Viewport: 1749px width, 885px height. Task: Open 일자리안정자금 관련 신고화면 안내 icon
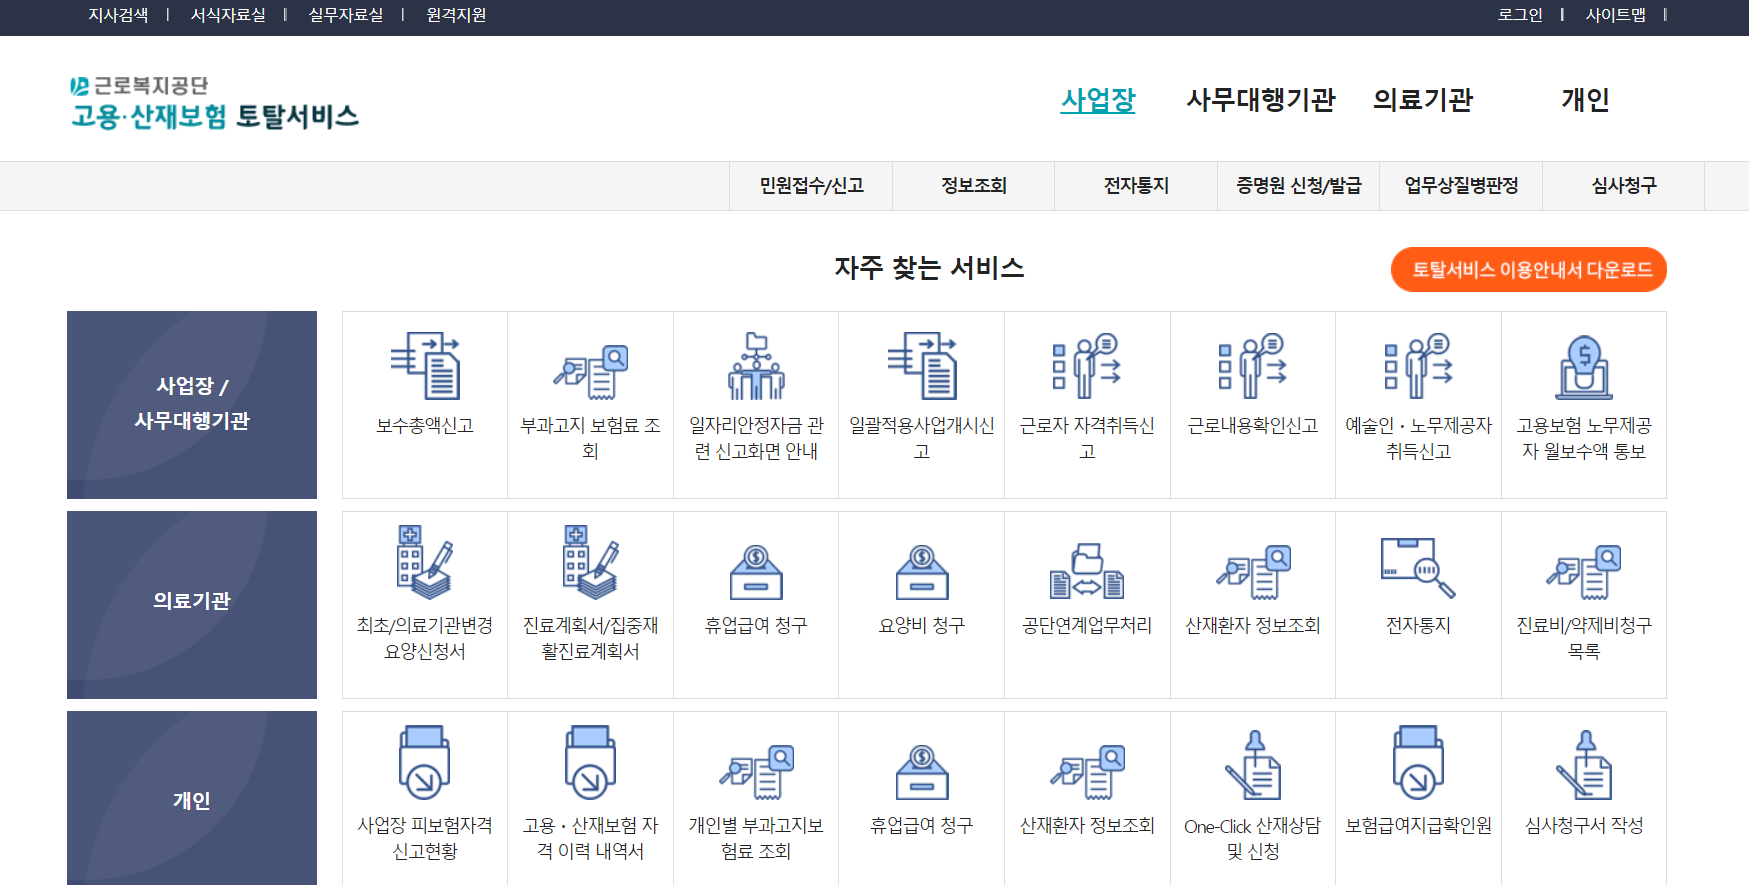(x=756, y=366)
